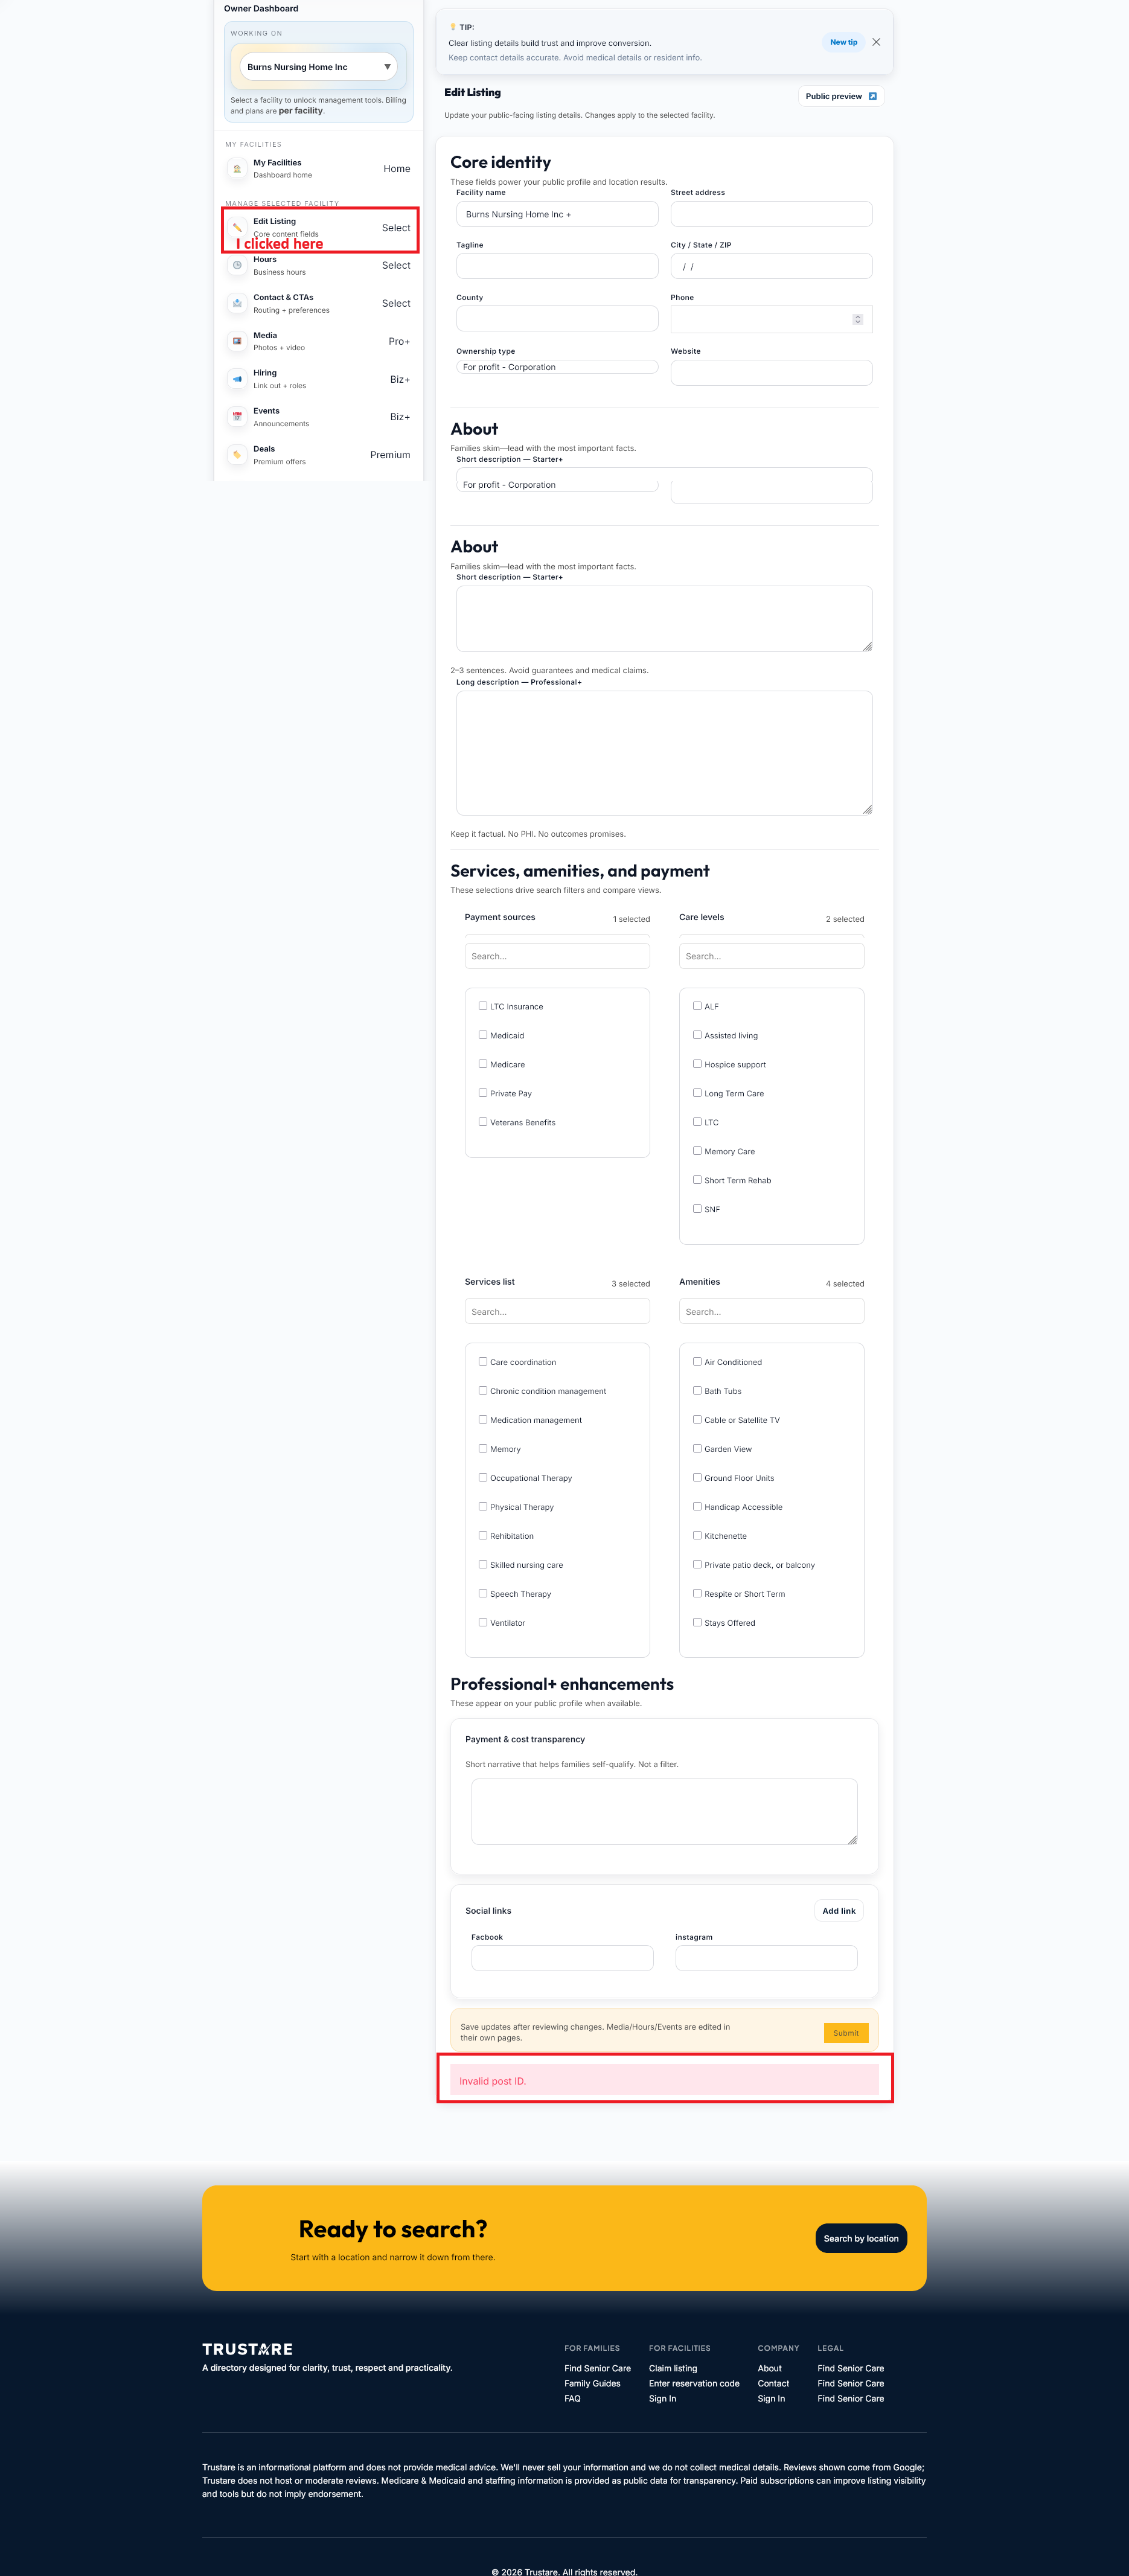This screenshot has height=2576, width=1129.
Task: Click the calendar icon for Events
Action: click(237, 417)
